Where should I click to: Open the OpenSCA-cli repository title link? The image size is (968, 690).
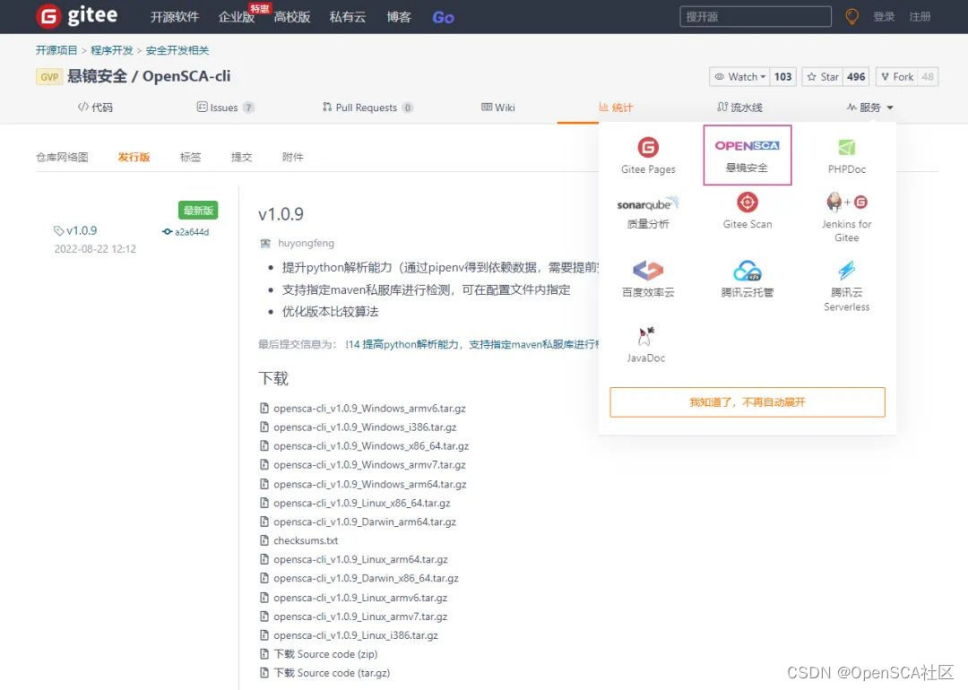[186, 77]
